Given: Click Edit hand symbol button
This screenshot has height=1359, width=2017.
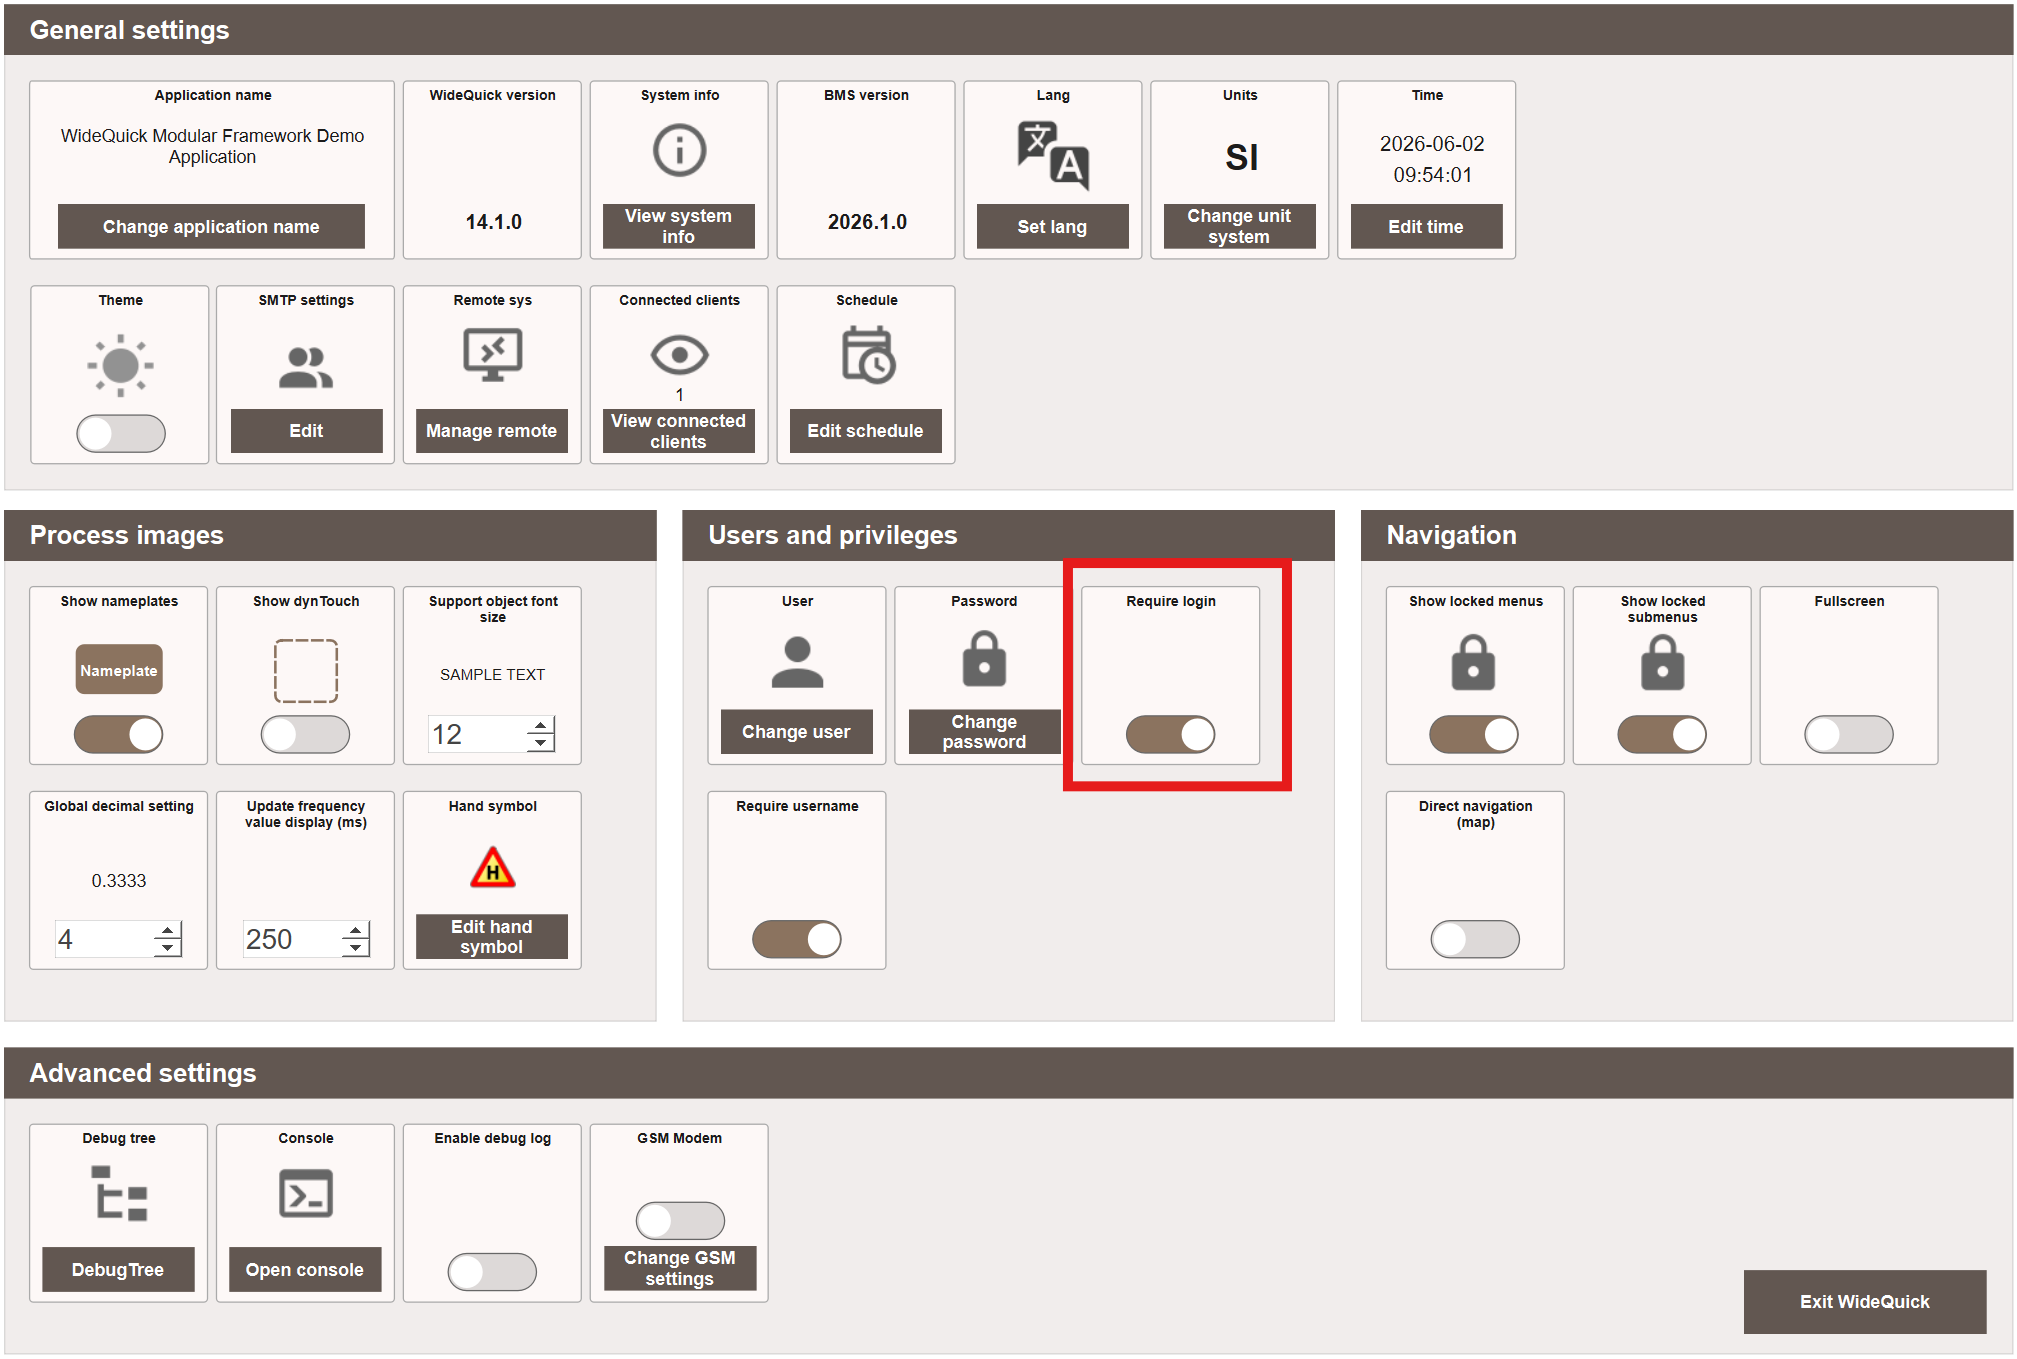Looking at the screenshot, I should click(492, 937).
